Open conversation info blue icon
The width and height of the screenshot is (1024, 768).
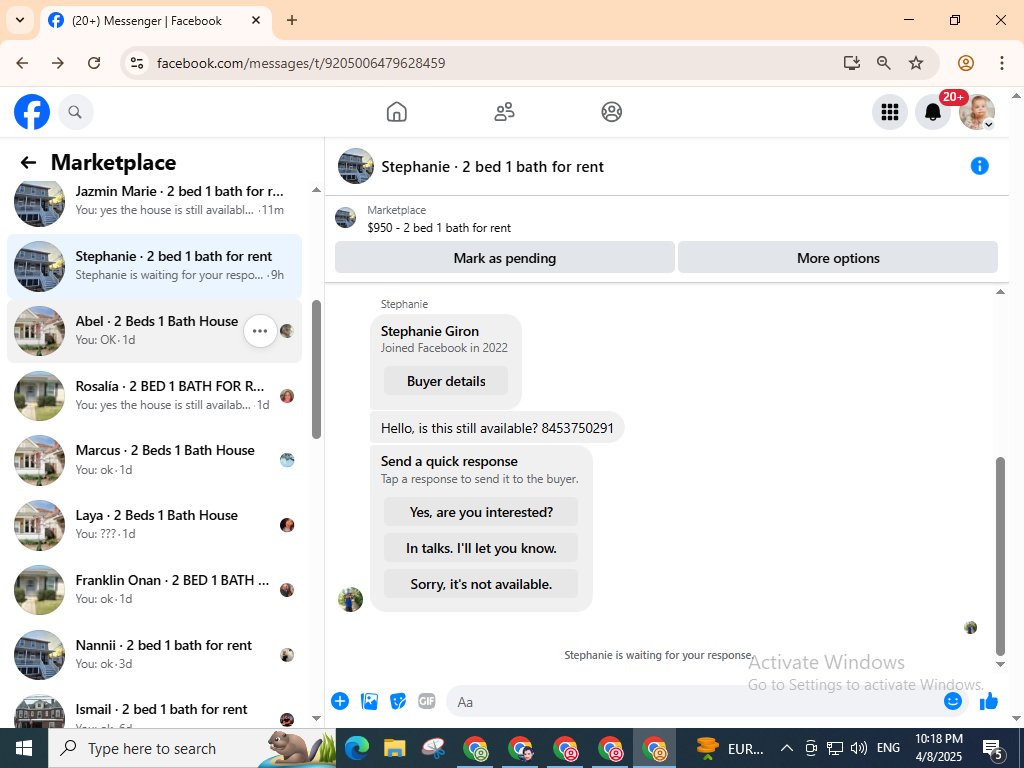pos(979,166)
